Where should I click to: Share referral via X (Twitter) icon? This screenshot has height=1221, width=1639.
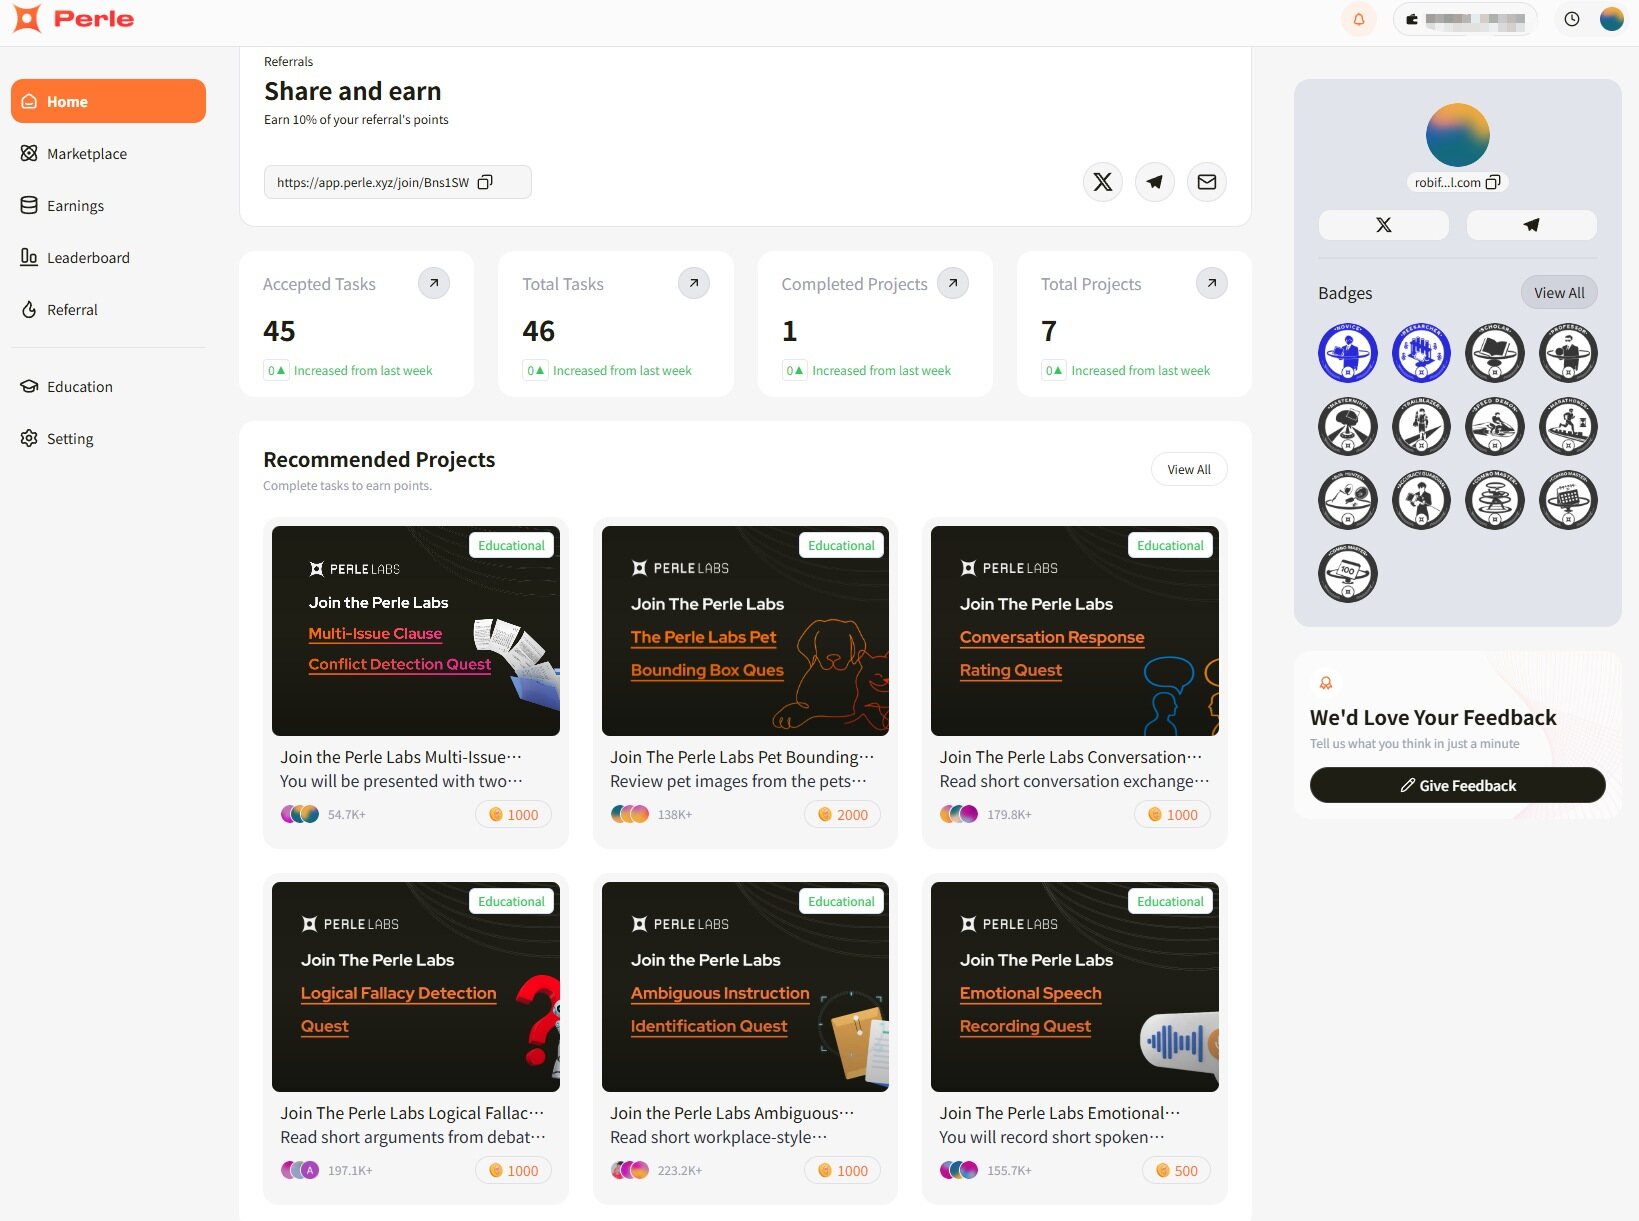coord(1102,182)
